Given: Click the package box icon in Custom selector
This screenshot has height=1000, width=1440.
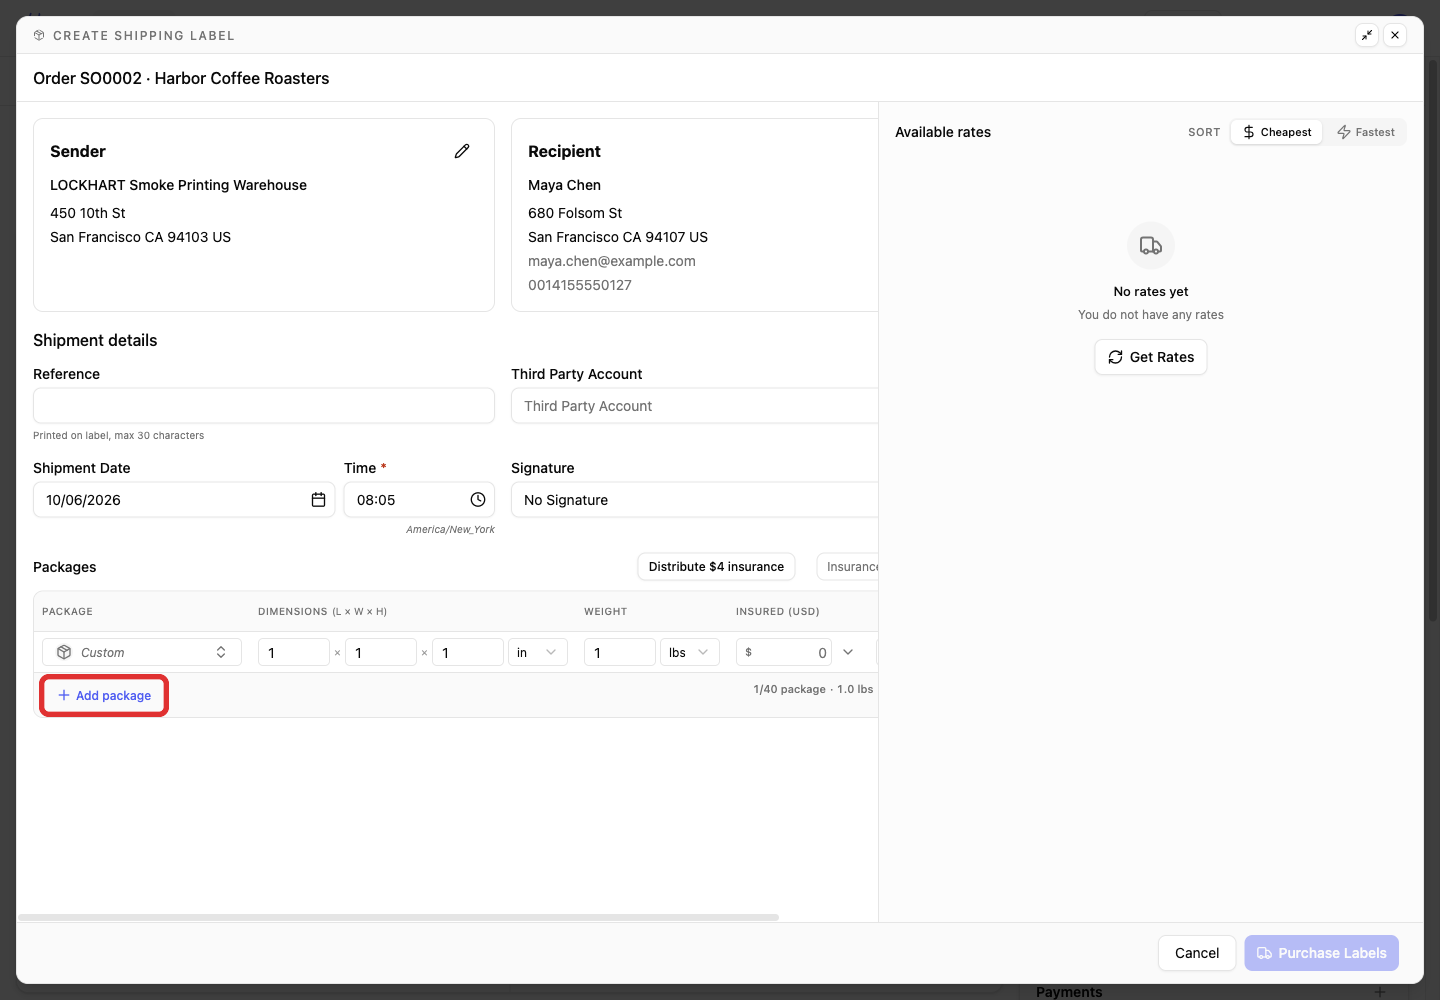Looking at the screenshot, I should point(64,652).
